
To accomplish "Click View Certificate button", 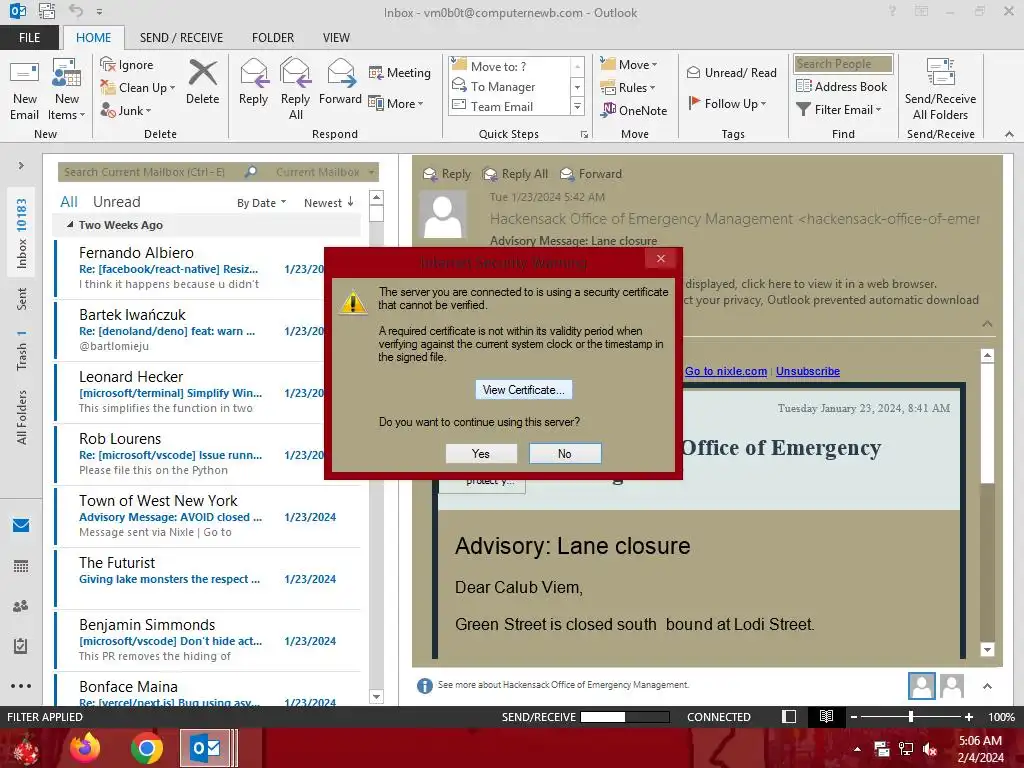I will click(524, 390).
